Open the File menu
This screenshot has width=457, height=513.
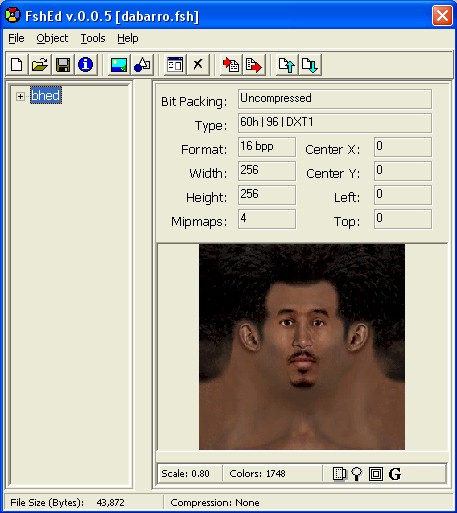pos(16,38)
